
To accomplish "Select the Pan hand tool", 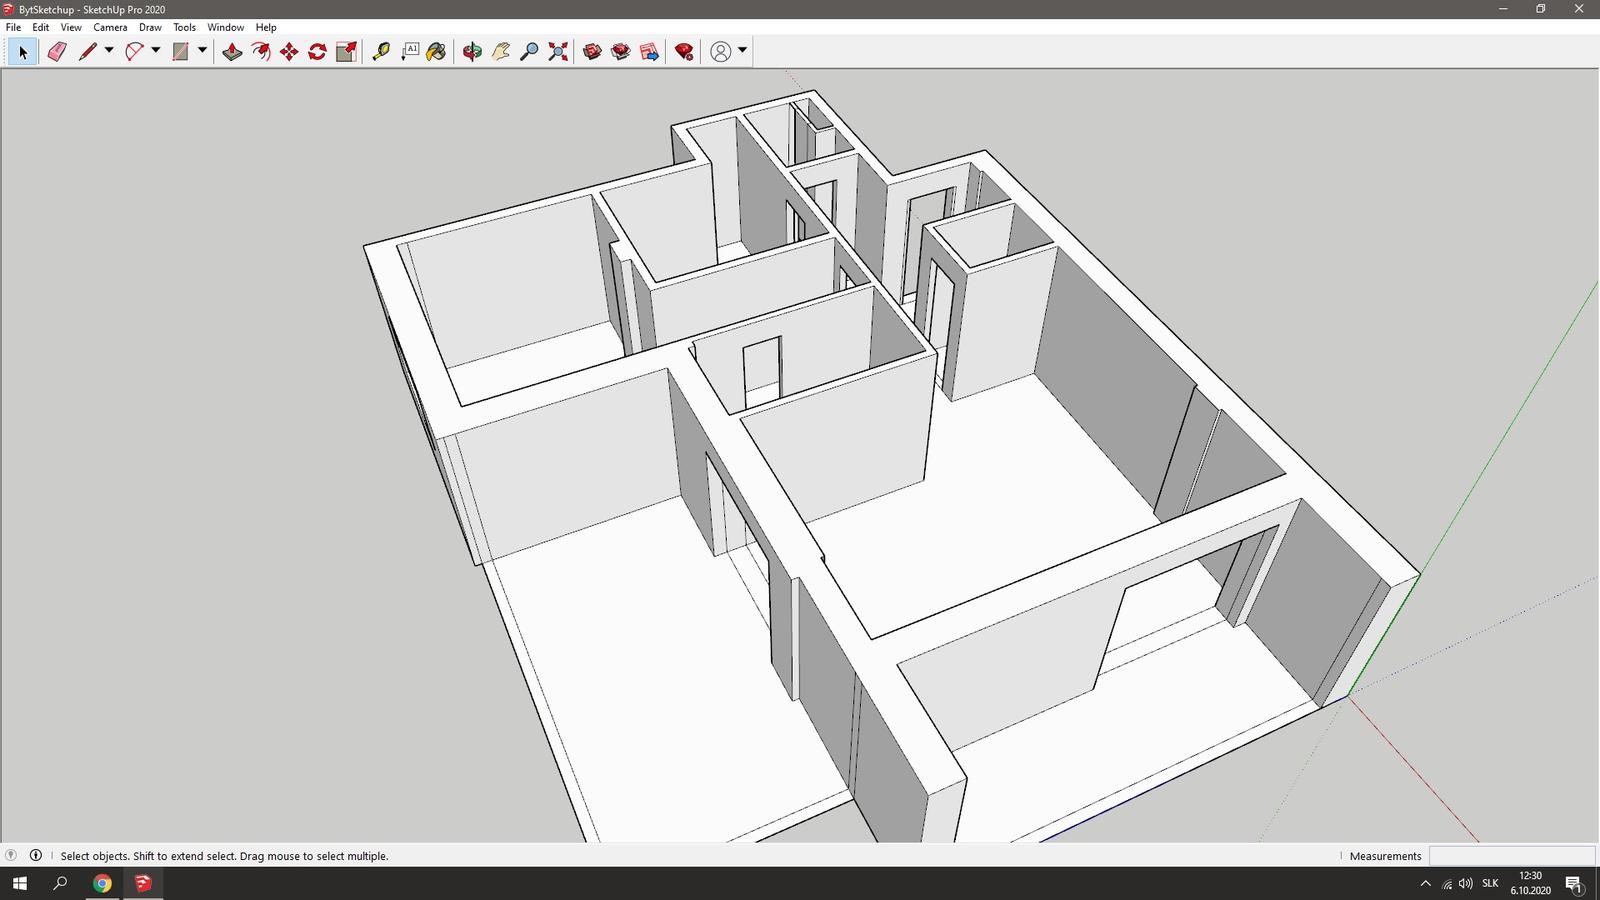I will [x=501, y=52].
